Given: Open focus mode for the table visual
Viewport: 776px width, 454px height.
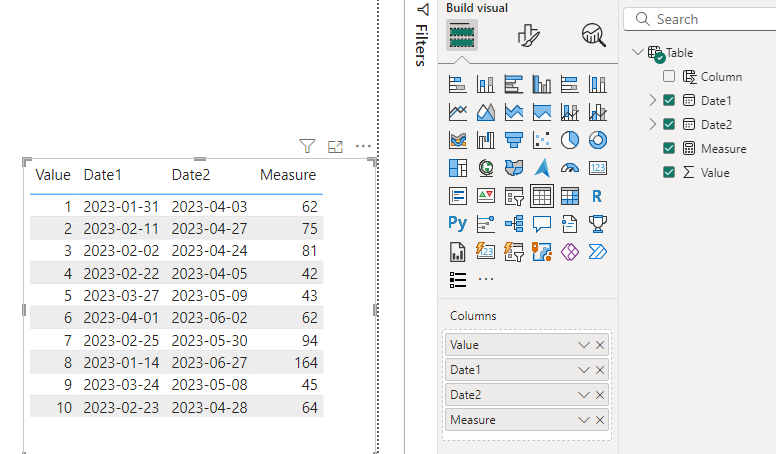Looking at the screenshot, I should [335, 147].
